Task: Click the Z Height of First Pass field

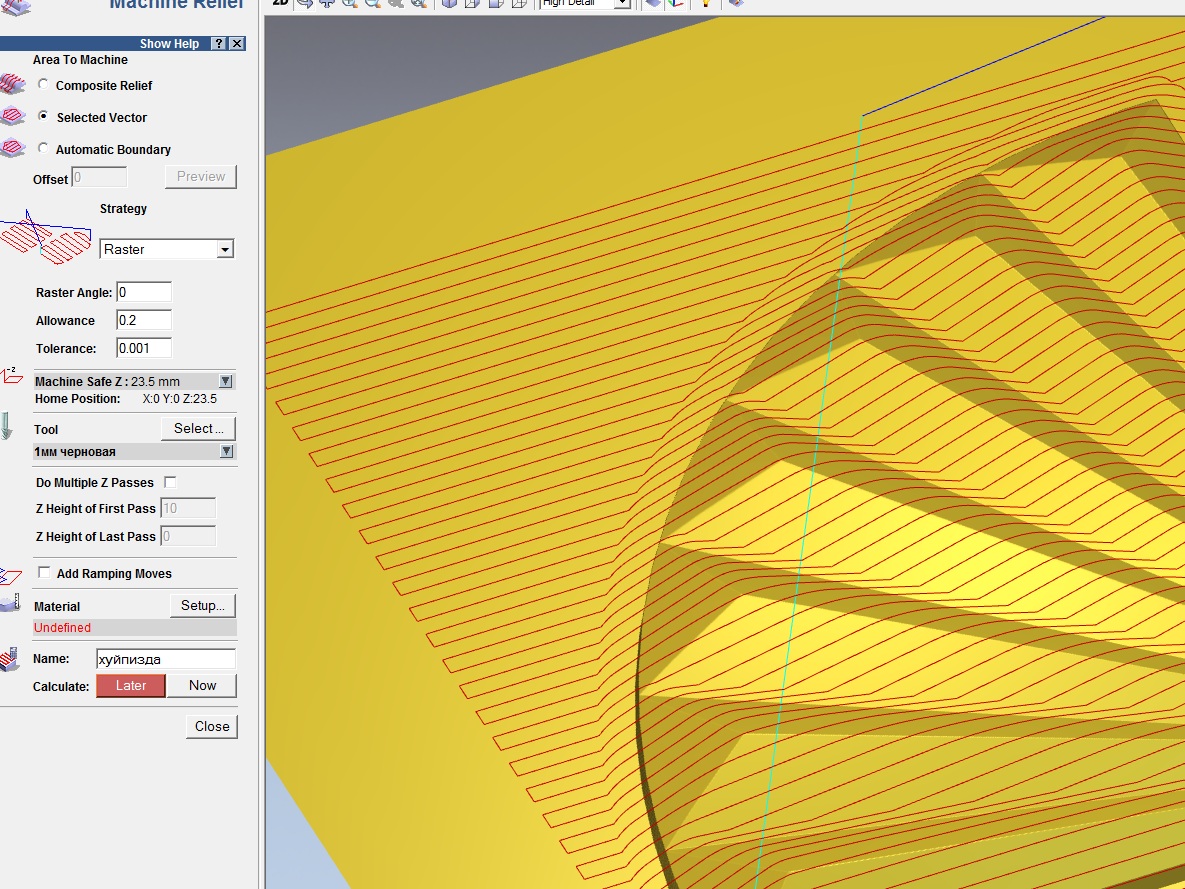Action: click(188, 509)
